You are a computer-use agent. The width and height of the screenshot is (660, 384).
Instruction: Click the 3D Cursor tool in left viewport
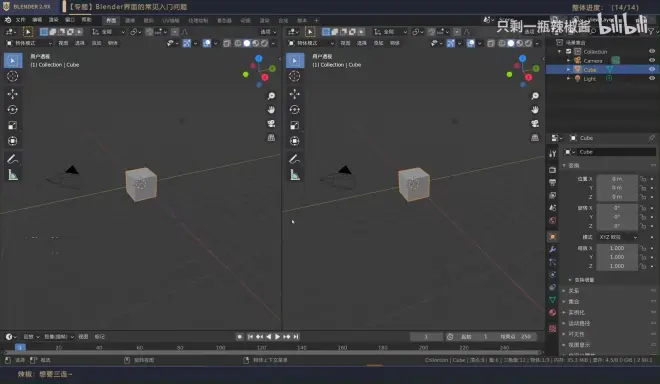pyautogui.click(x=13, y=76)
